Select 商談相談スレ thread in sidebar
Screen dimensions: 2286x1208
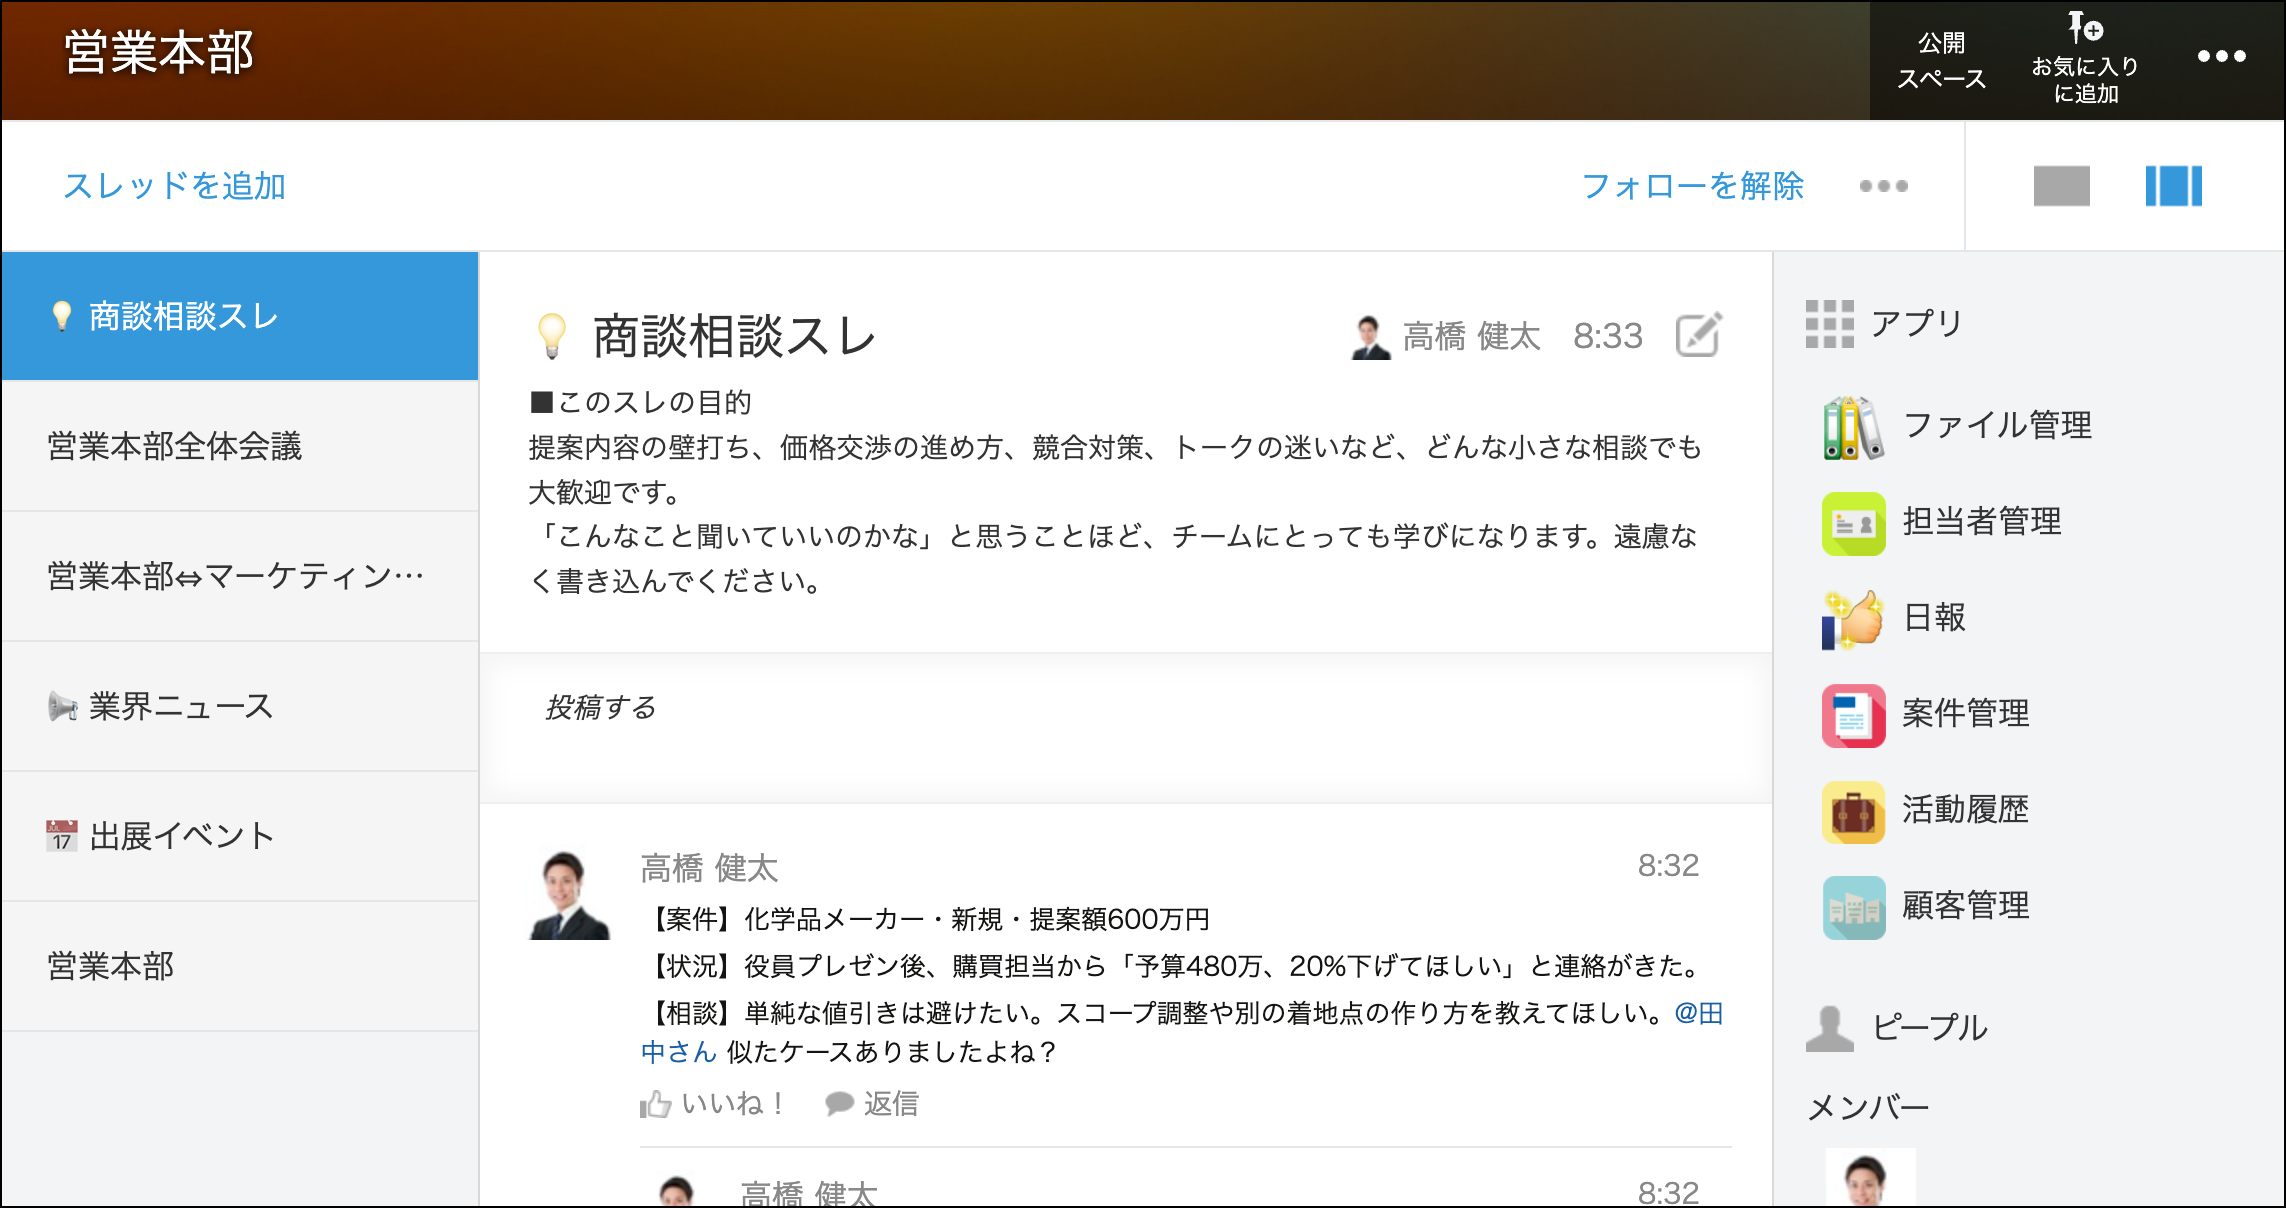click(x=240, y=316)
